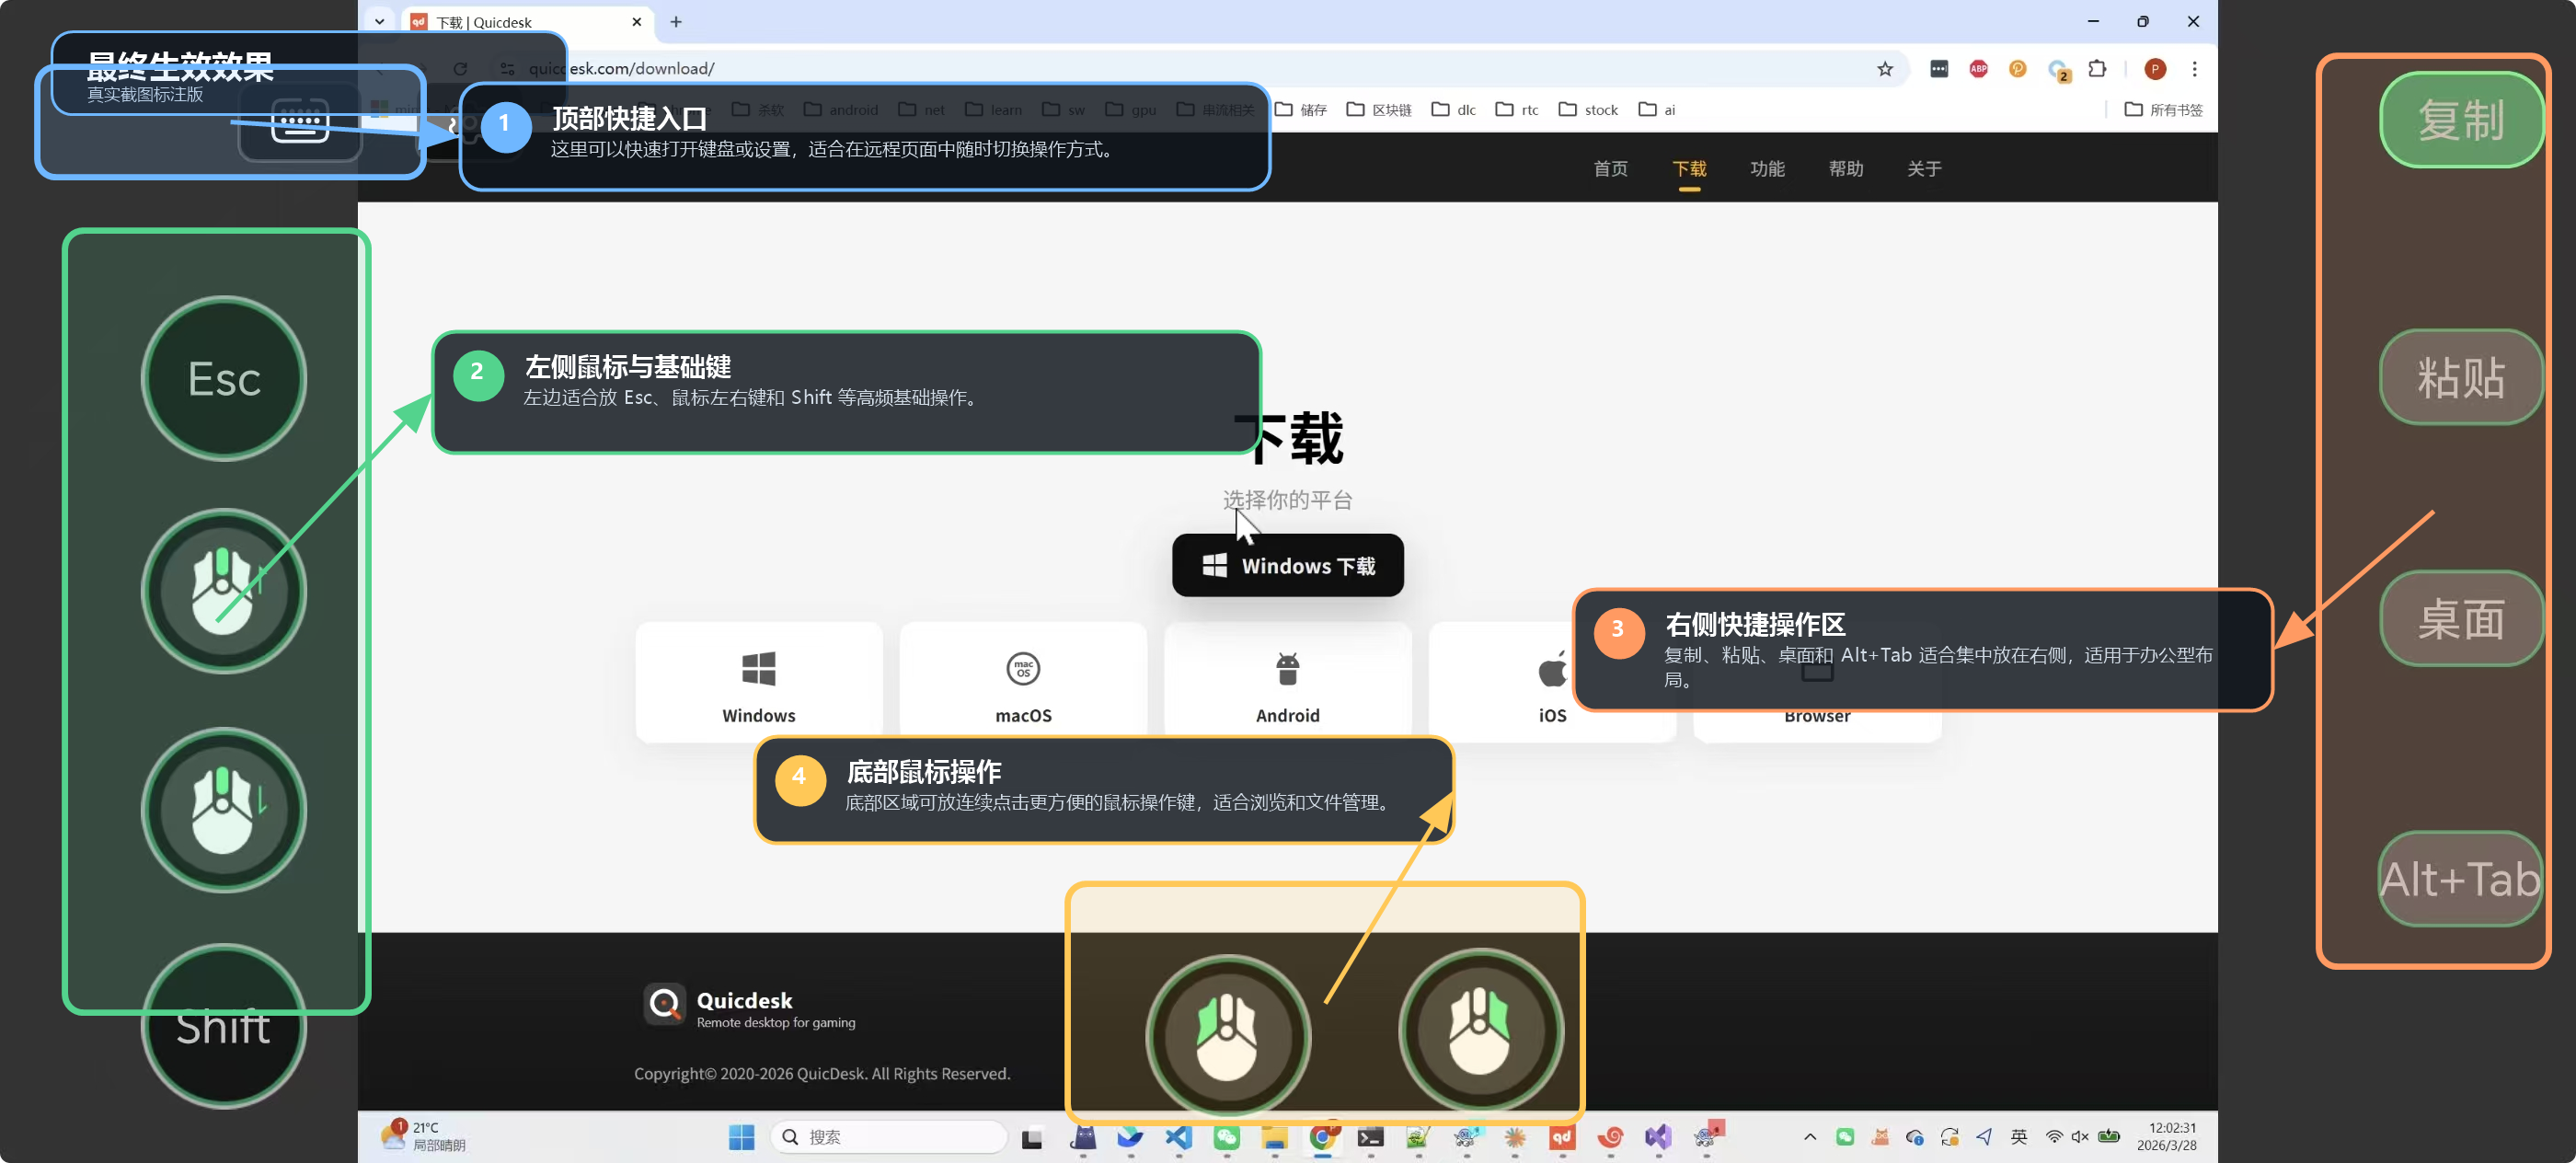Toggle the muted volume tray icon
The image size is (2576, 1163).
[x=2080, y=1137]
